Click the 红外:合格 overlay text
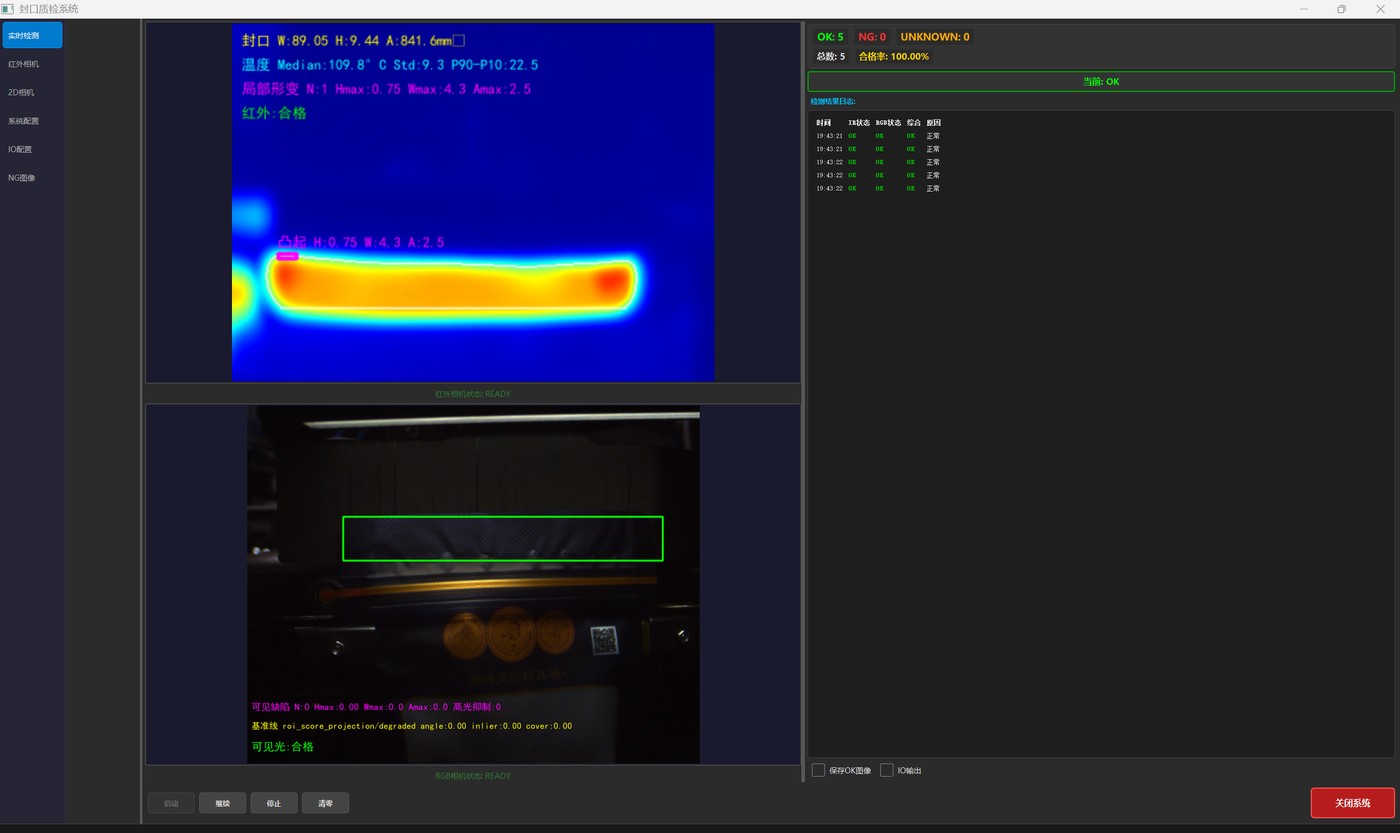The image size is (1400, 833). (274, 114)
